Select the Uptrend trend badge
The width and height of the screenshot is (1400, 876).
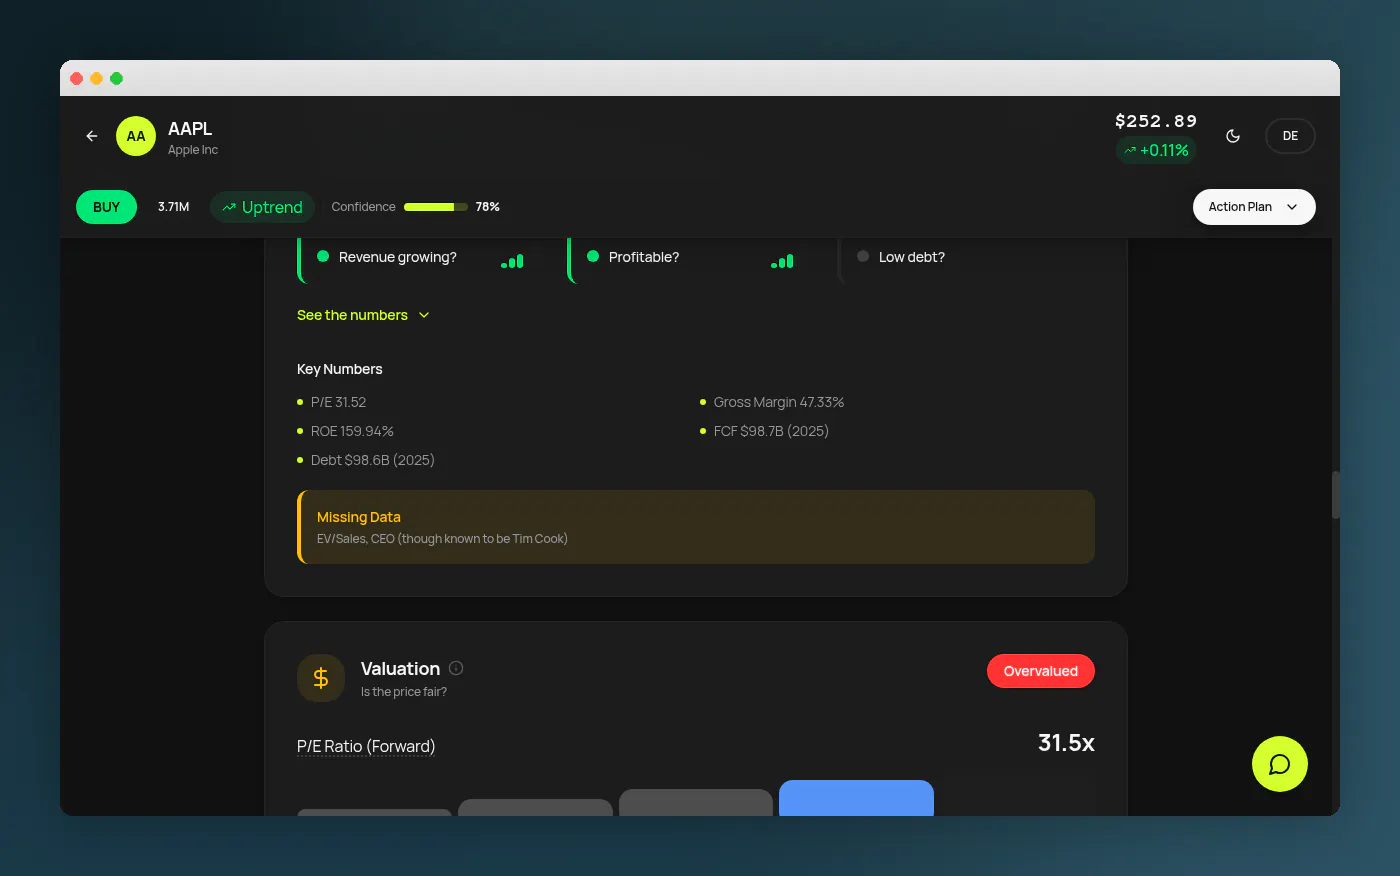click(x=262, y=207)
